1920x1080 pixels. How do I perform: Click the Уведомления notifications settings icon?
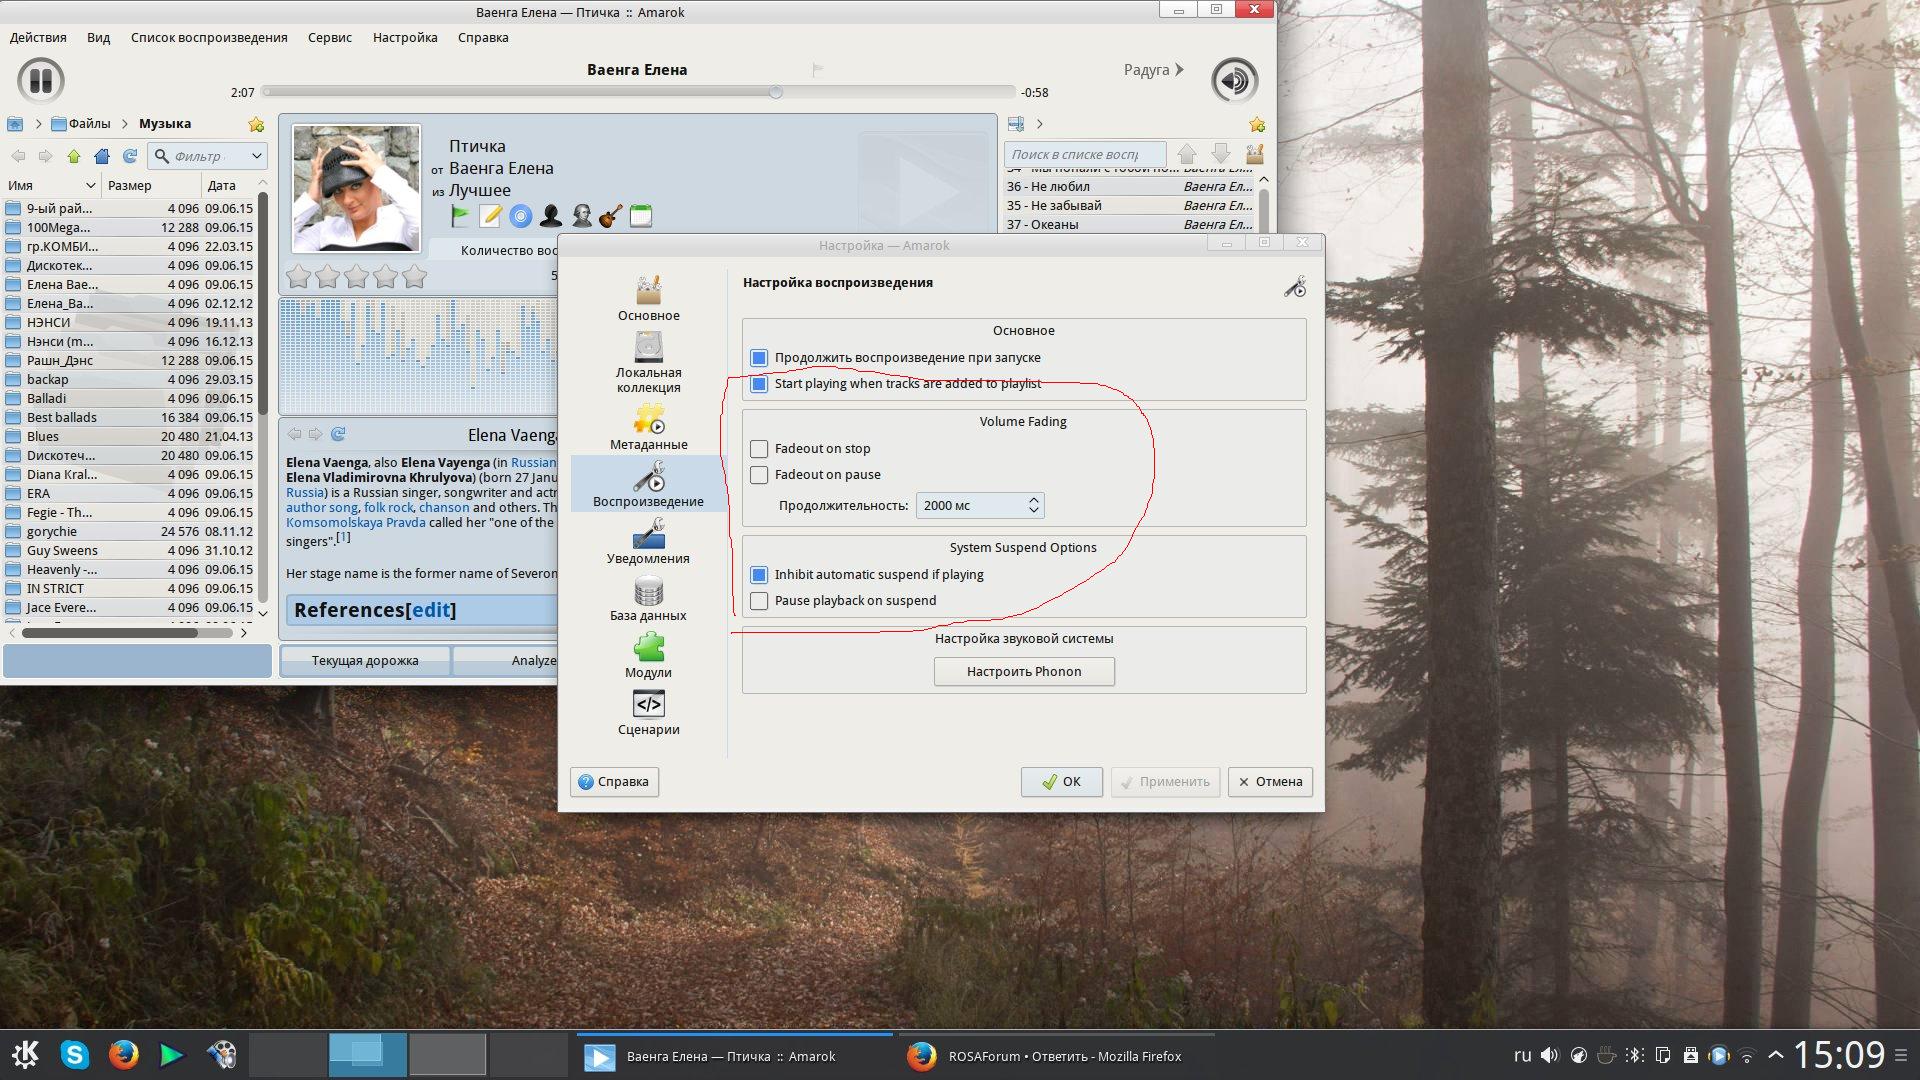(x=648, y=541)
